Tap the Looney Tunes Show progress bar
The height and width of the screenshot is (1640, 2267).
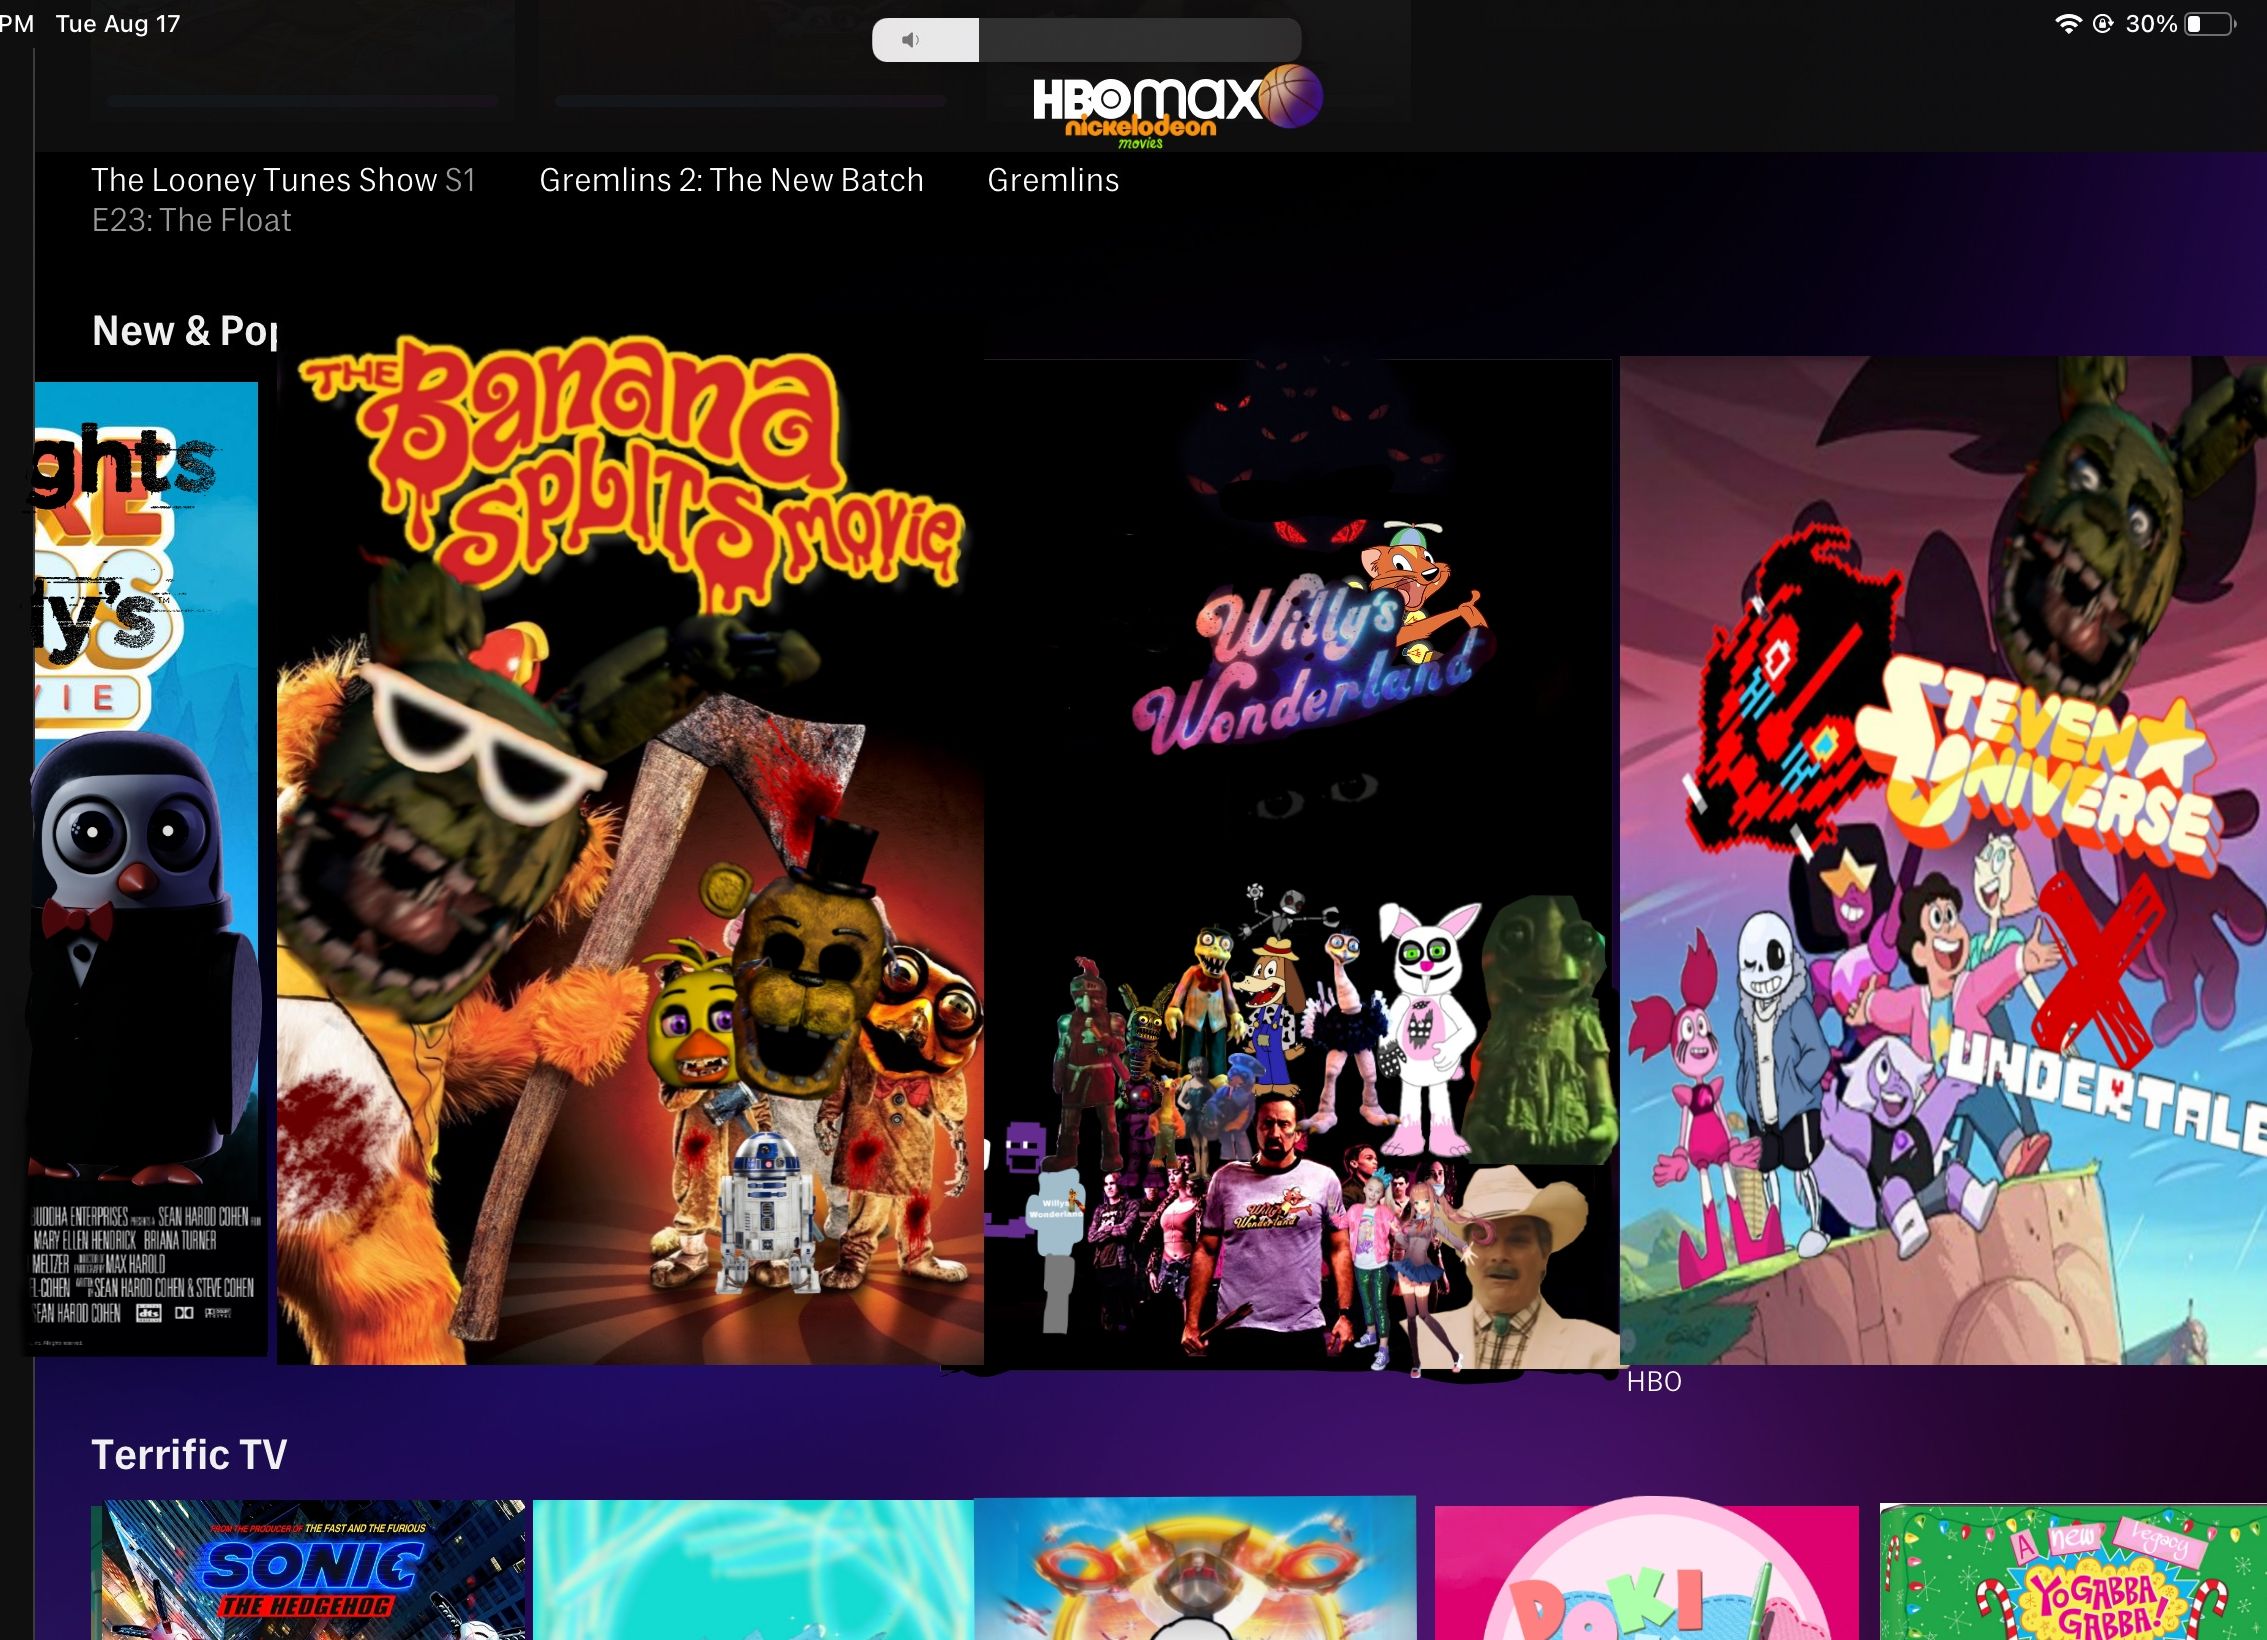(x=302, y=101)
